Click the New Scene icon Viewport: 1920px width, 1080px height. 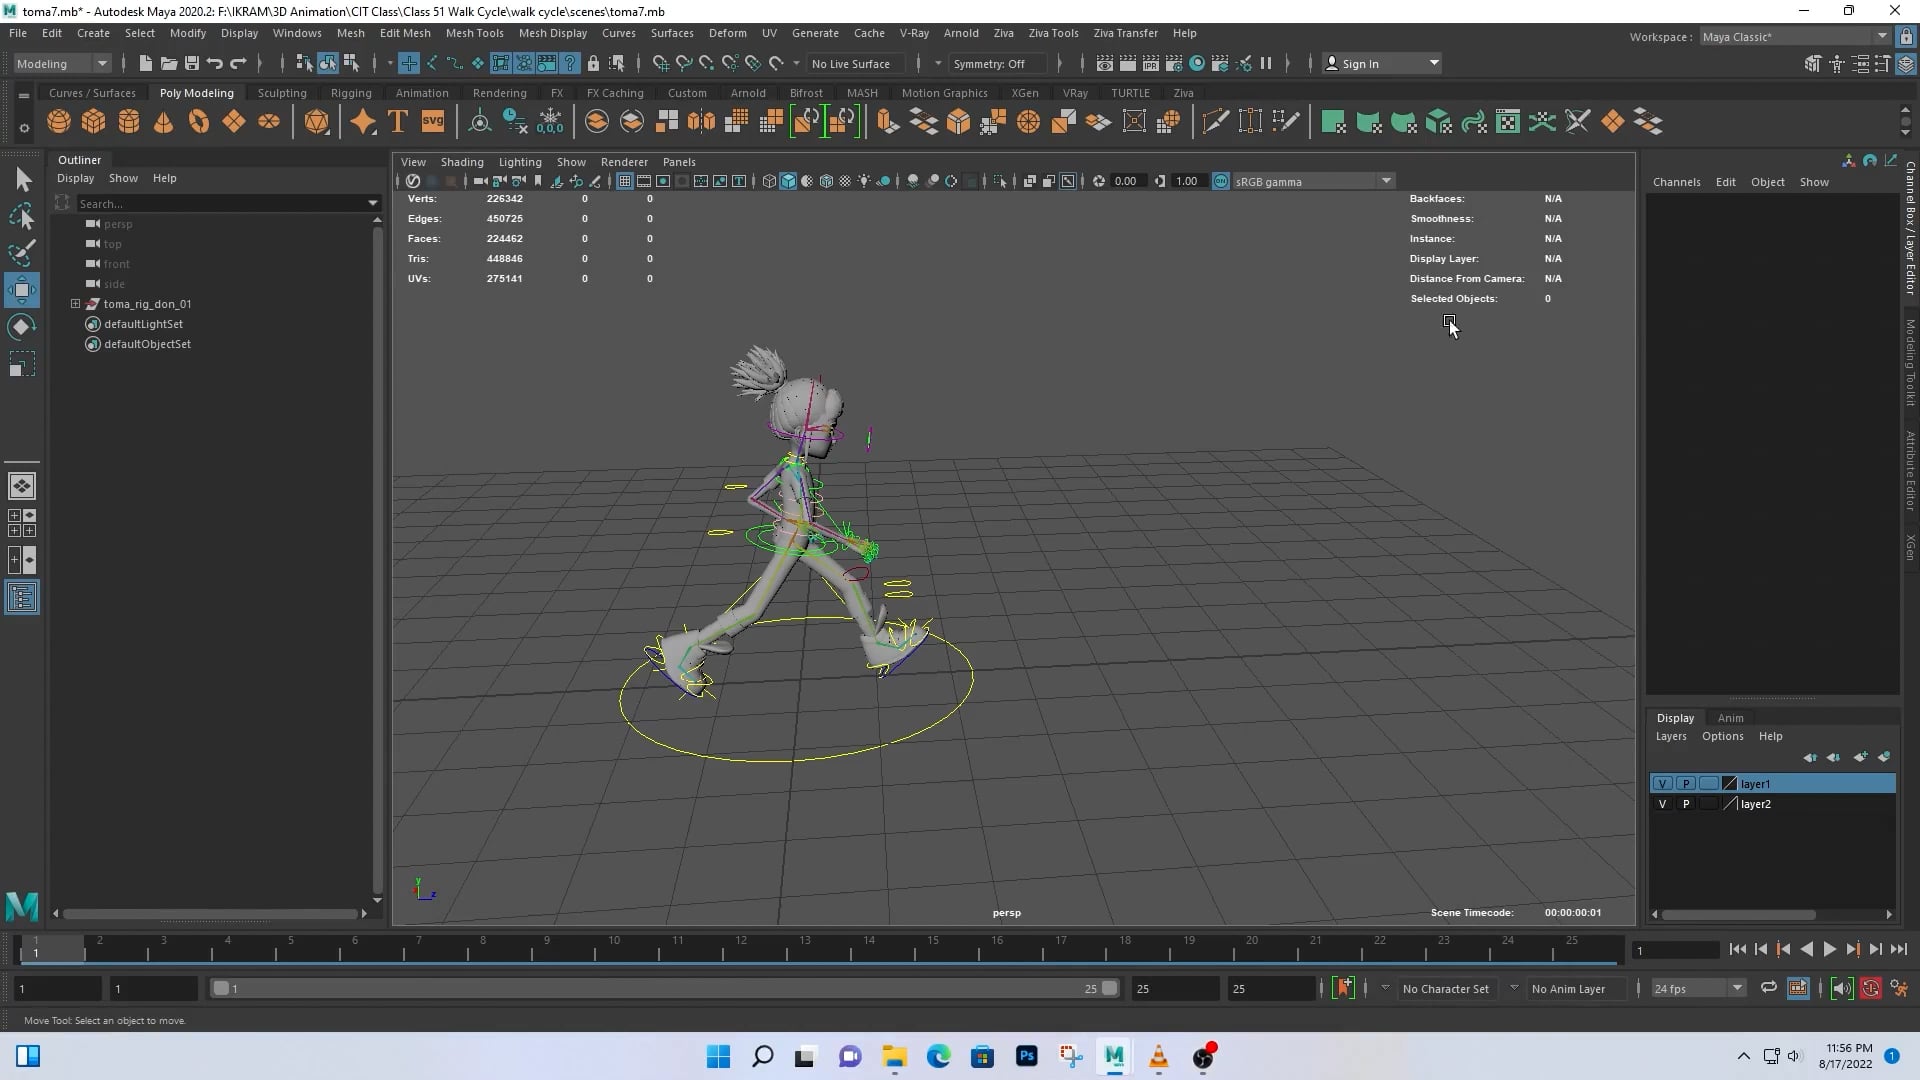(146, 63)
